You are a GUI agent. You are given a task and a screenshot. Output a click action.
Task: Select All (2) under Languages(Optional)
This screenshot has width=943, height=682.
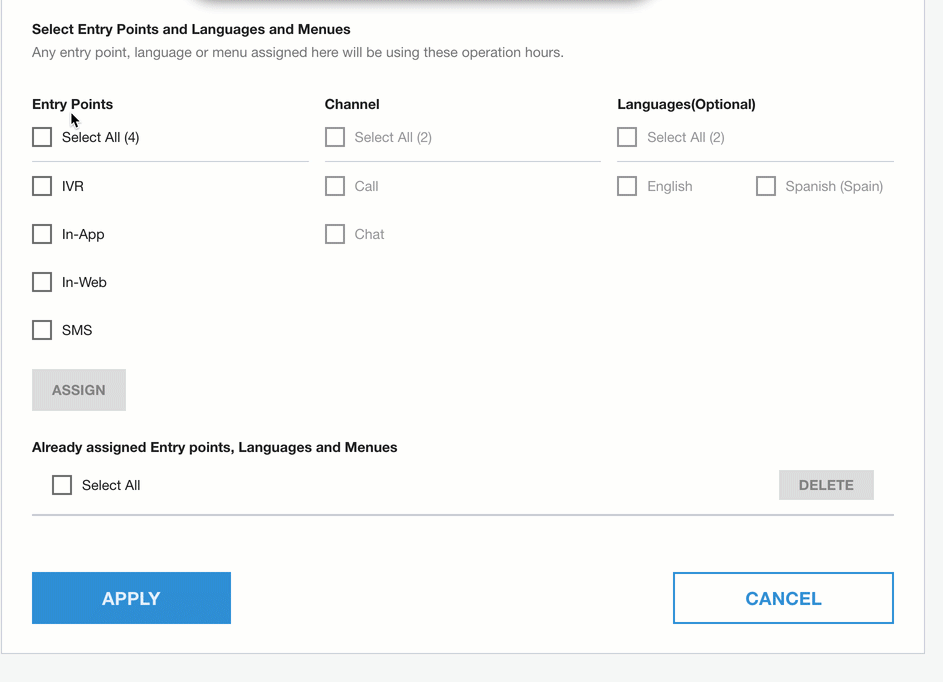626,137
